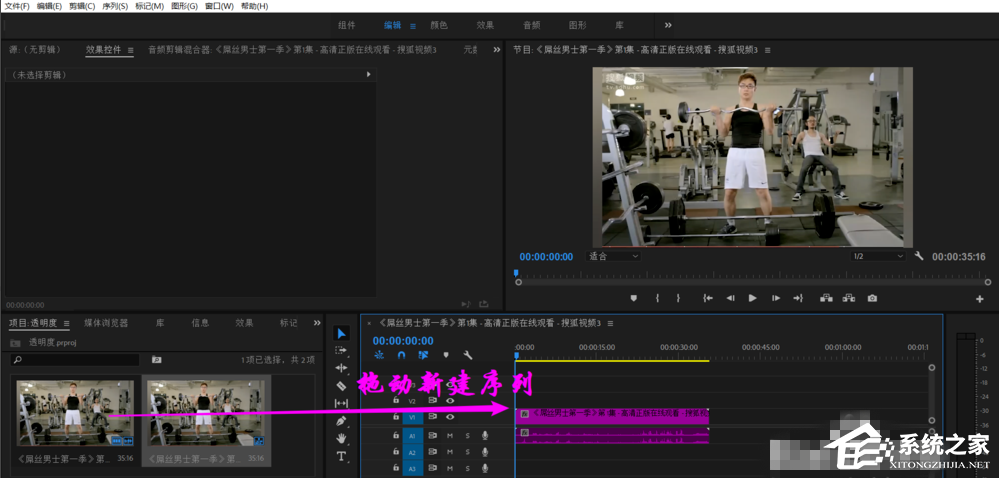Viewport: 999px width, 478px height.
Task: Select the Razor tool
Action: tap(341, 385)
